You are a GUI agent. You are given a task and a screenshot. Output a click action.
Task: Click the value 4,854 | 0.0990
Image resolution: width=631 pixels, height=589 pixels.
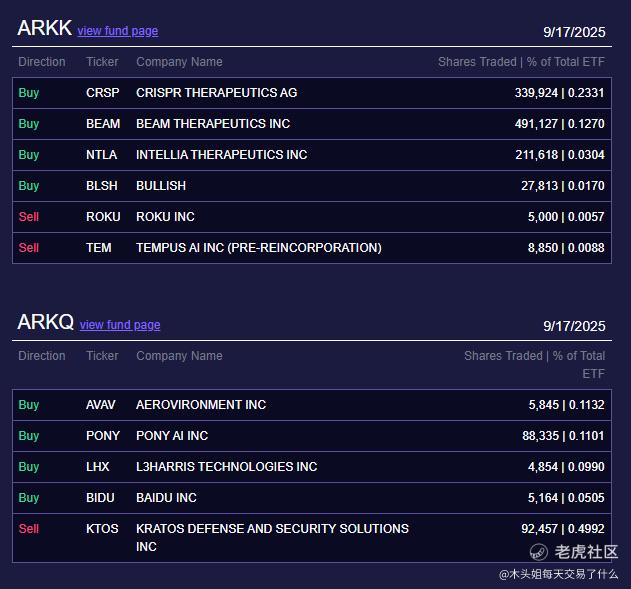coord(566,467)
